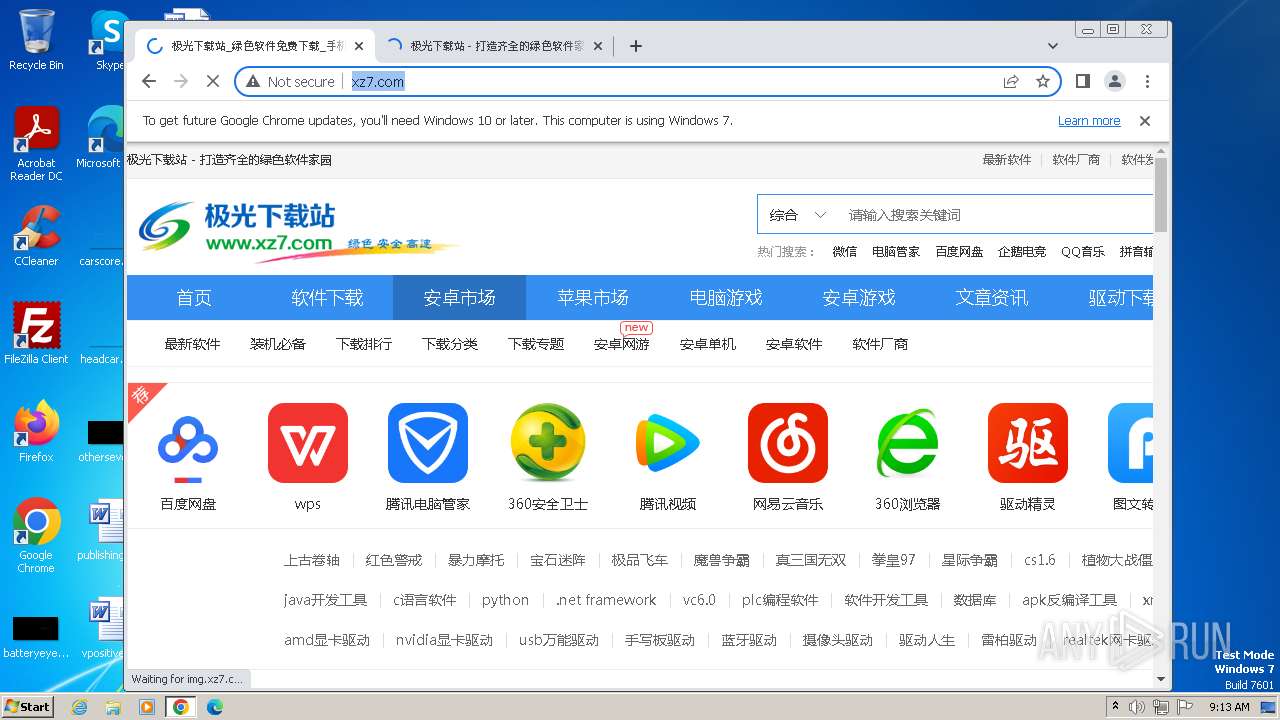Open Recycle Bin on desktop
The width and height of the screenshot is (1280, 720).
36,40
